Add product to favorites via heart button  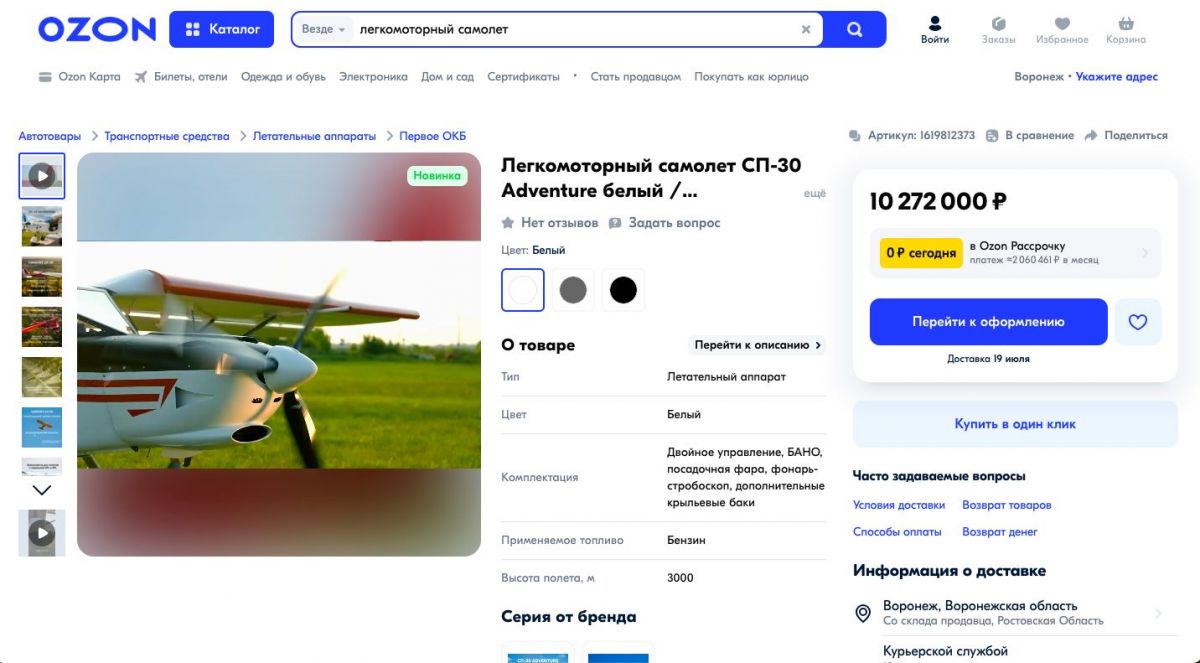coord(1138,322)
